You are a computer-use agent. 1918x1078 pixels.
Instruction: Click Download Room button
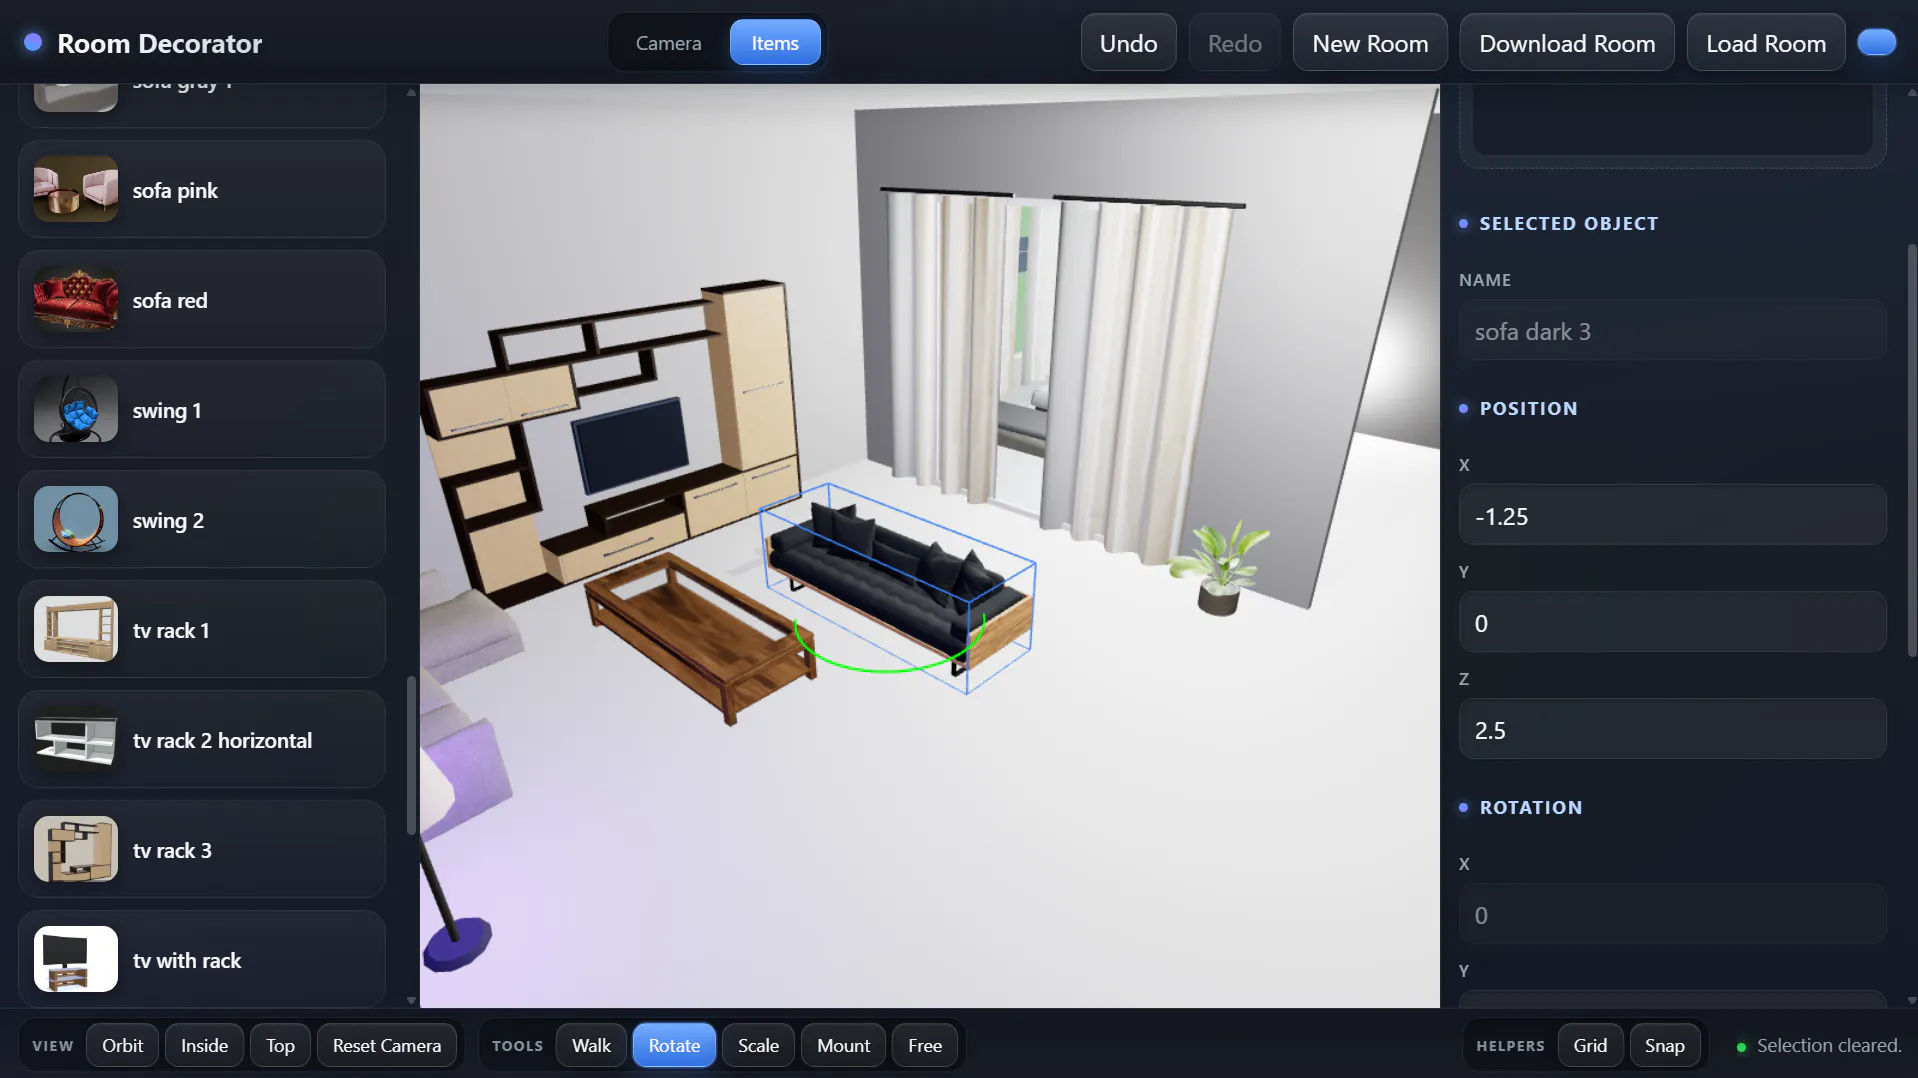tap(1567, 43)
